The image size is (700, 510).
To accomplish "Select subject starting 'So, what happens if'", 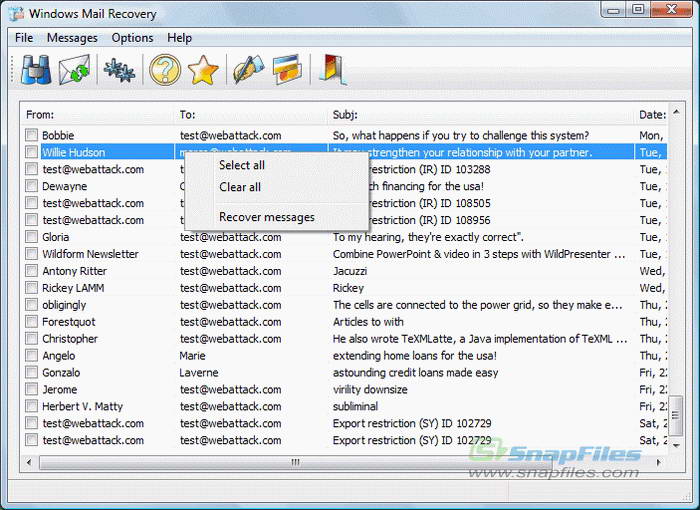I will [461, 135].
